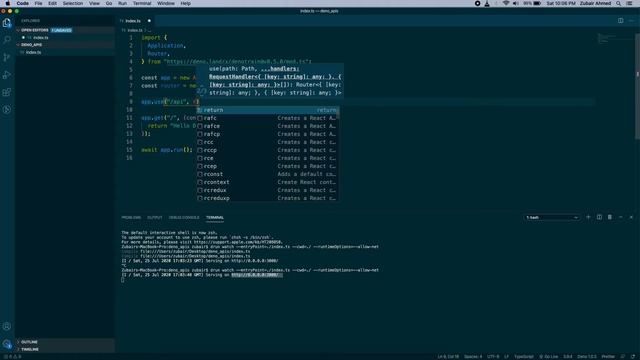Open the View menu
The image size is (640, 360).
click(94, 3)
